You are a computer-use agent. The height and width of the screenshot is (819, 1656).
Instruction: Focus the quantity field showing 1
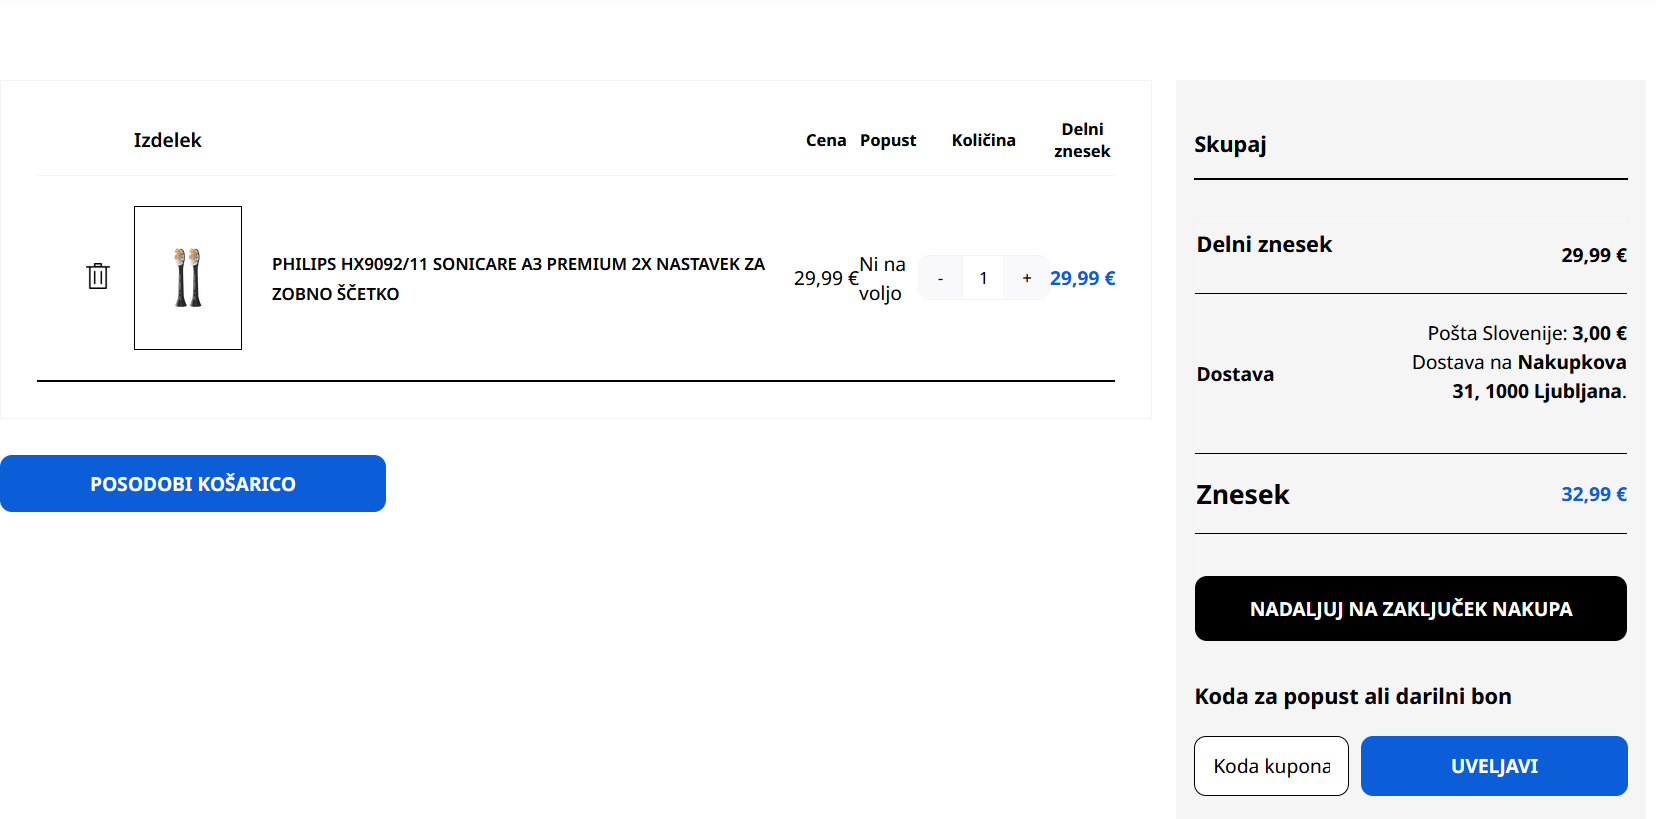[983, 278]
